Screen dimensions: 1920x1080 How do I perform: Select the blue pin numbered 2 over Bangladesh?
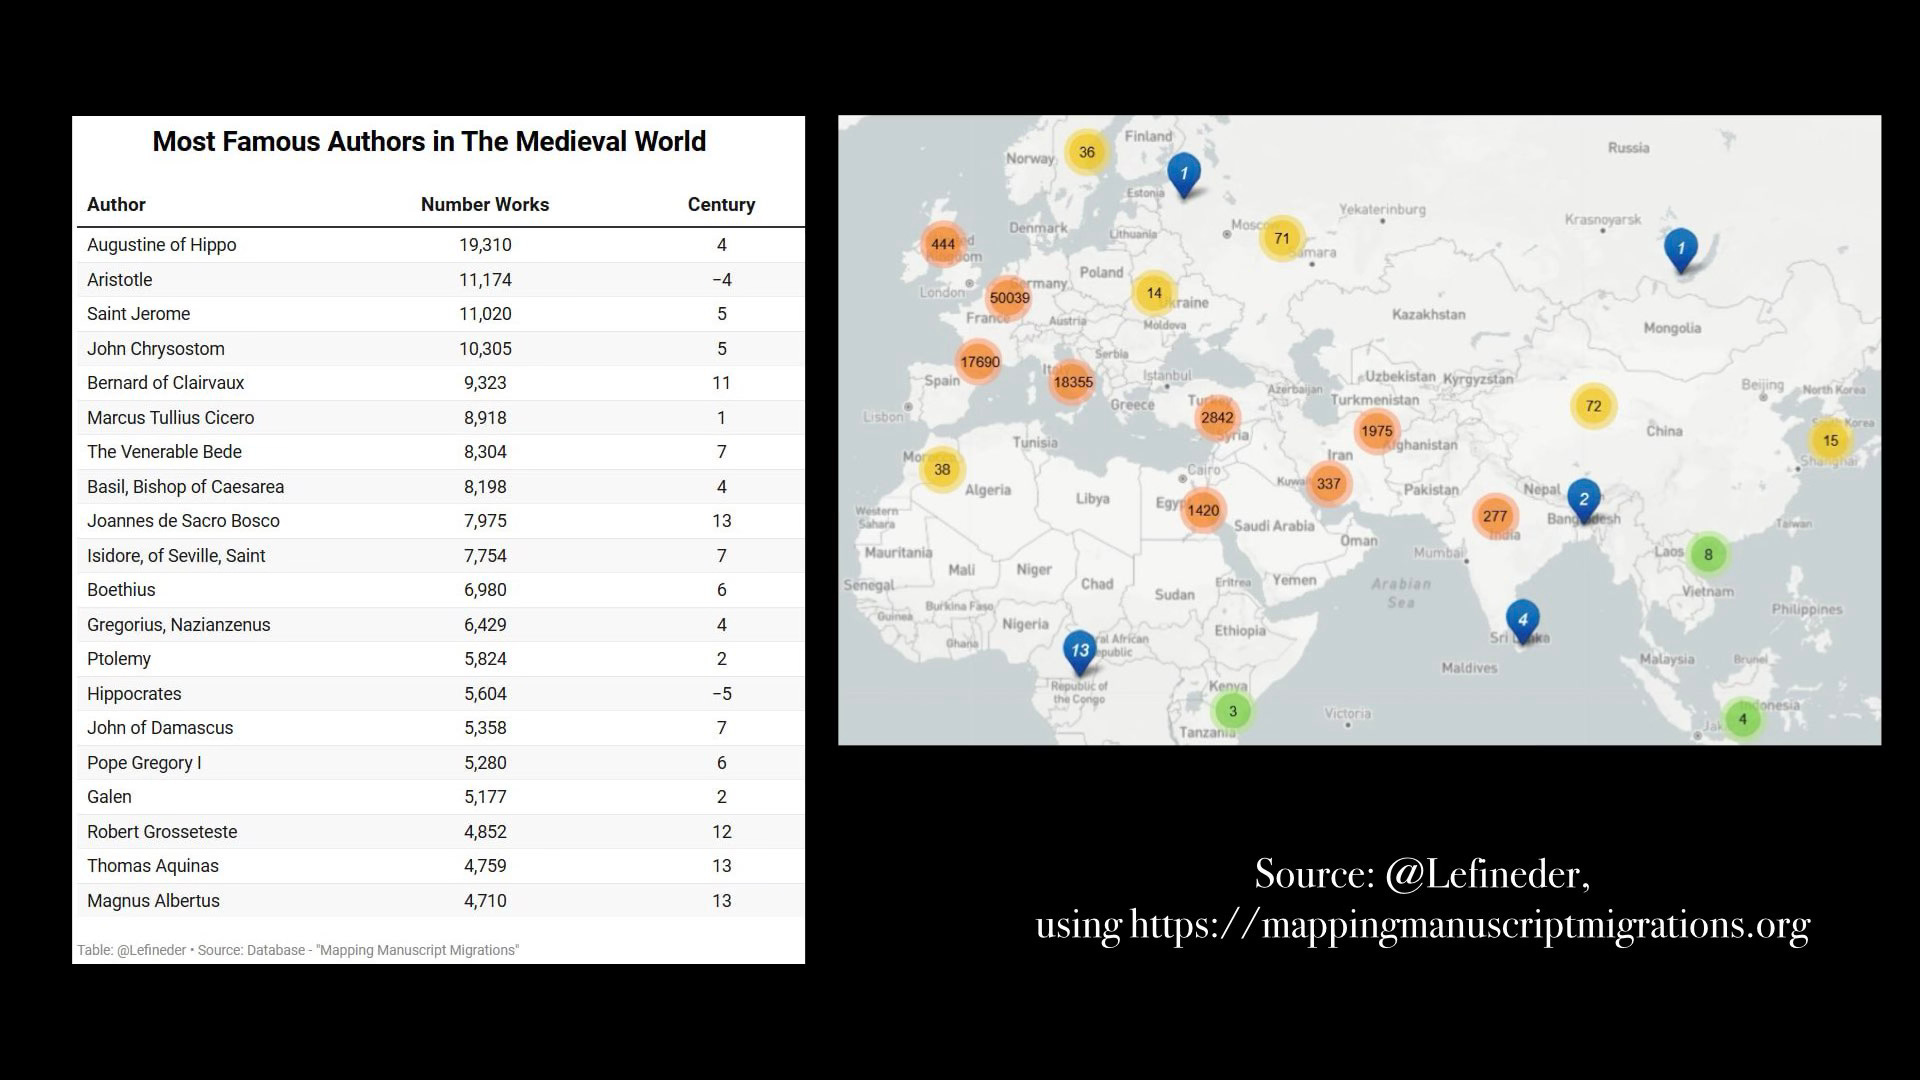coord(1583,501)
